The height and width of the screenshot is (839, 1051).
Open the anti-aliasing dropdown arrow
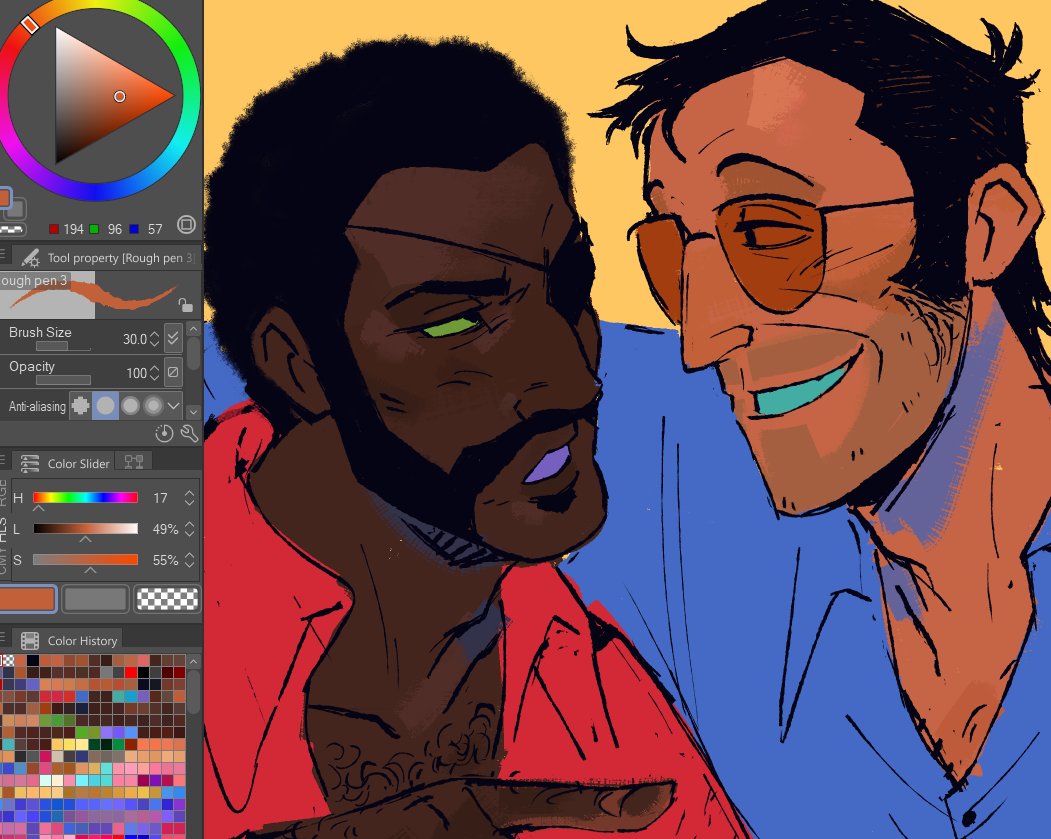coord(172,405)
